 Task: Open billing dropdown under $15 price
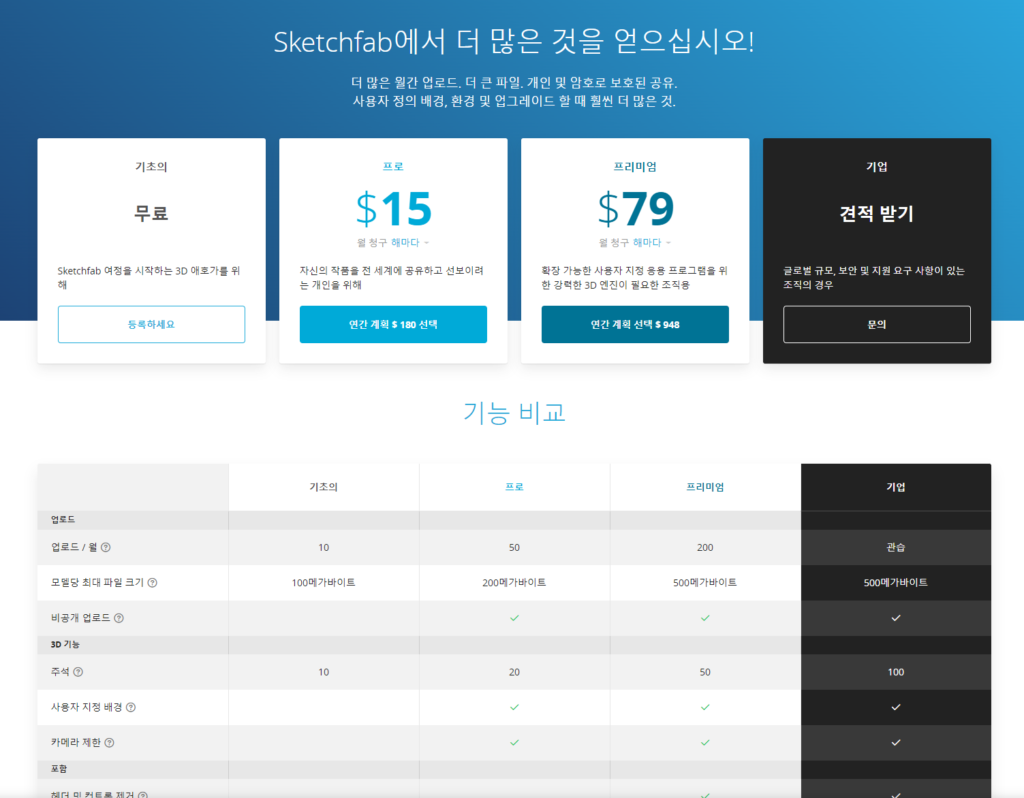click(x=410, y=242)
